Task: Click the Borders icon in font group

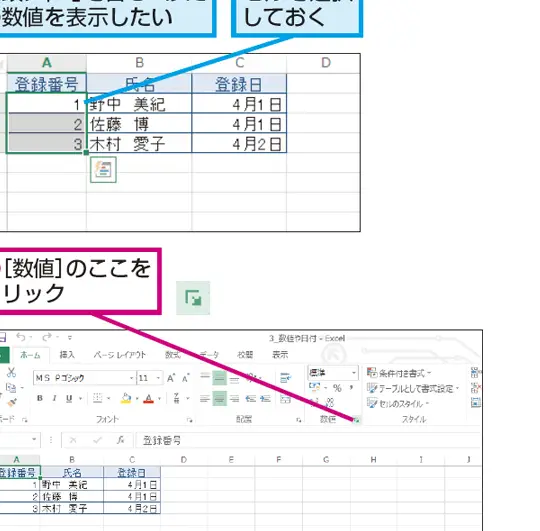Action: pos(98,398)
